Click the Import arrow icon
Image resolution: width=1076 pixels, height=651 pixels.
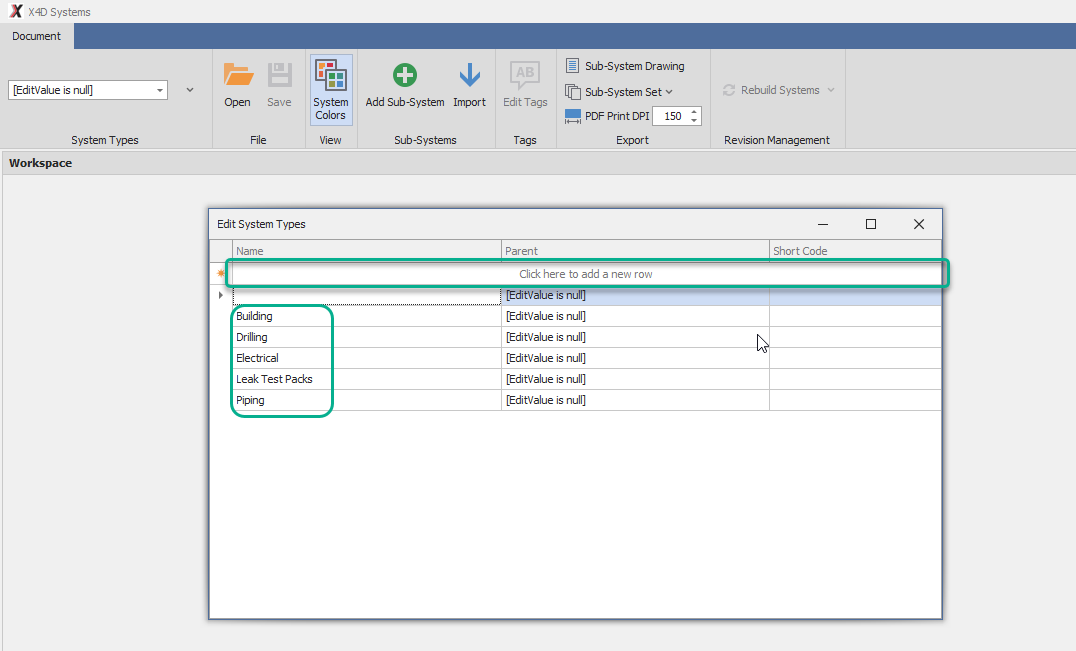point(469,76)
